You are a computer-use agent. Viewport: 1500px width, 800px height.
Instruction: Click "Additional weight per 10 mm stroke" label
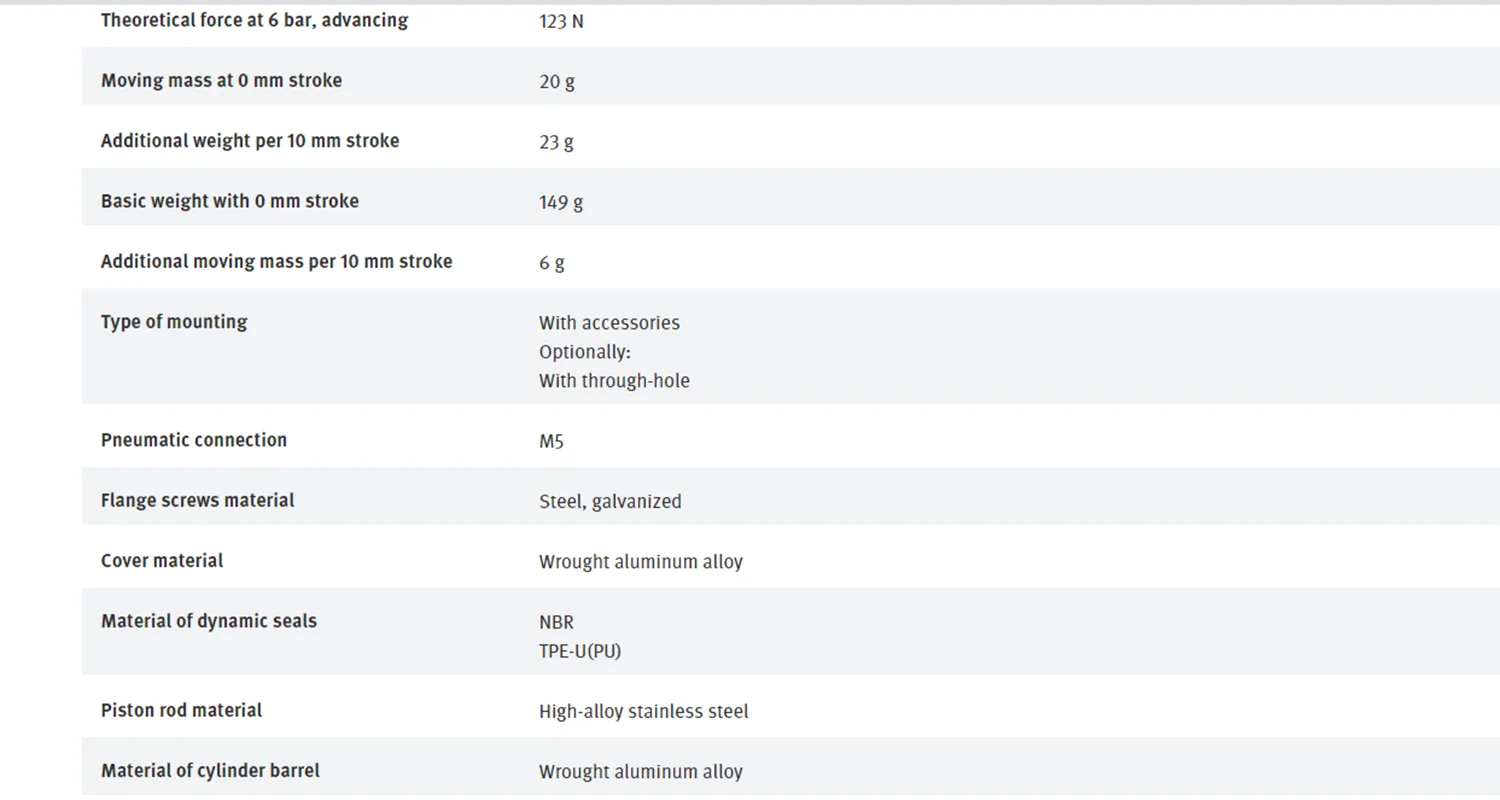click(x=250, y=141)
